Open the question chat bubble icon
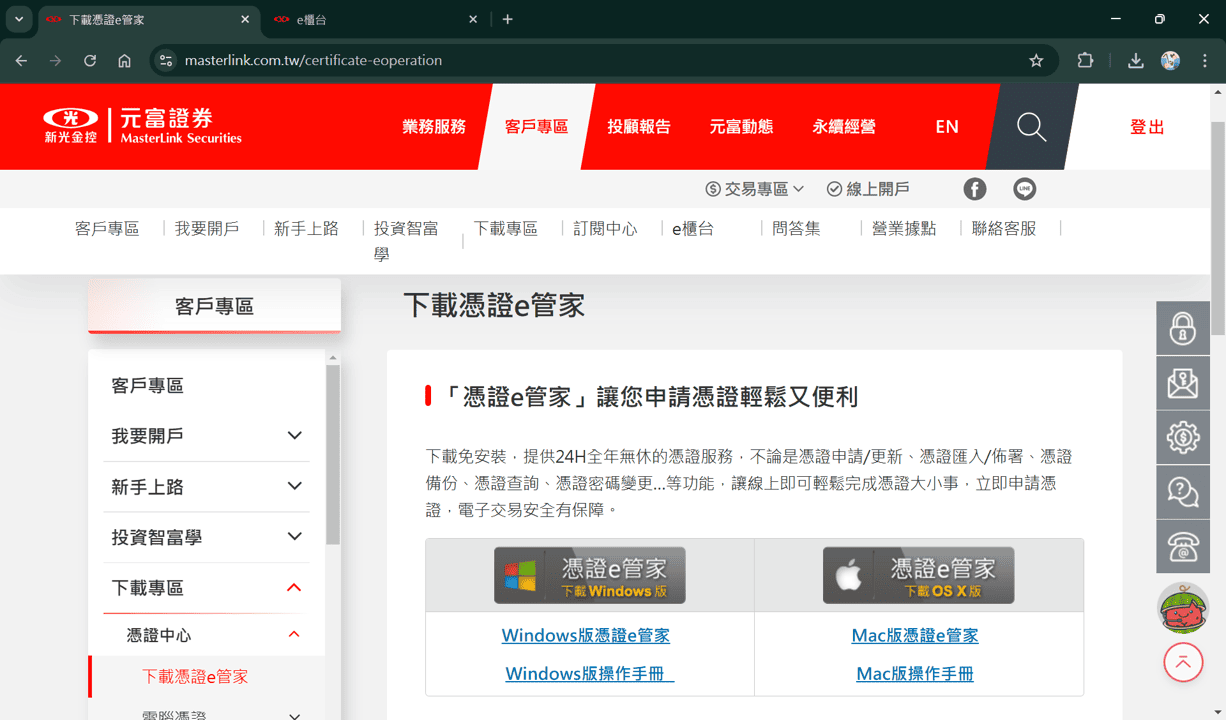The height and width of the screenshot is (720, 1226). [1183, 492]
